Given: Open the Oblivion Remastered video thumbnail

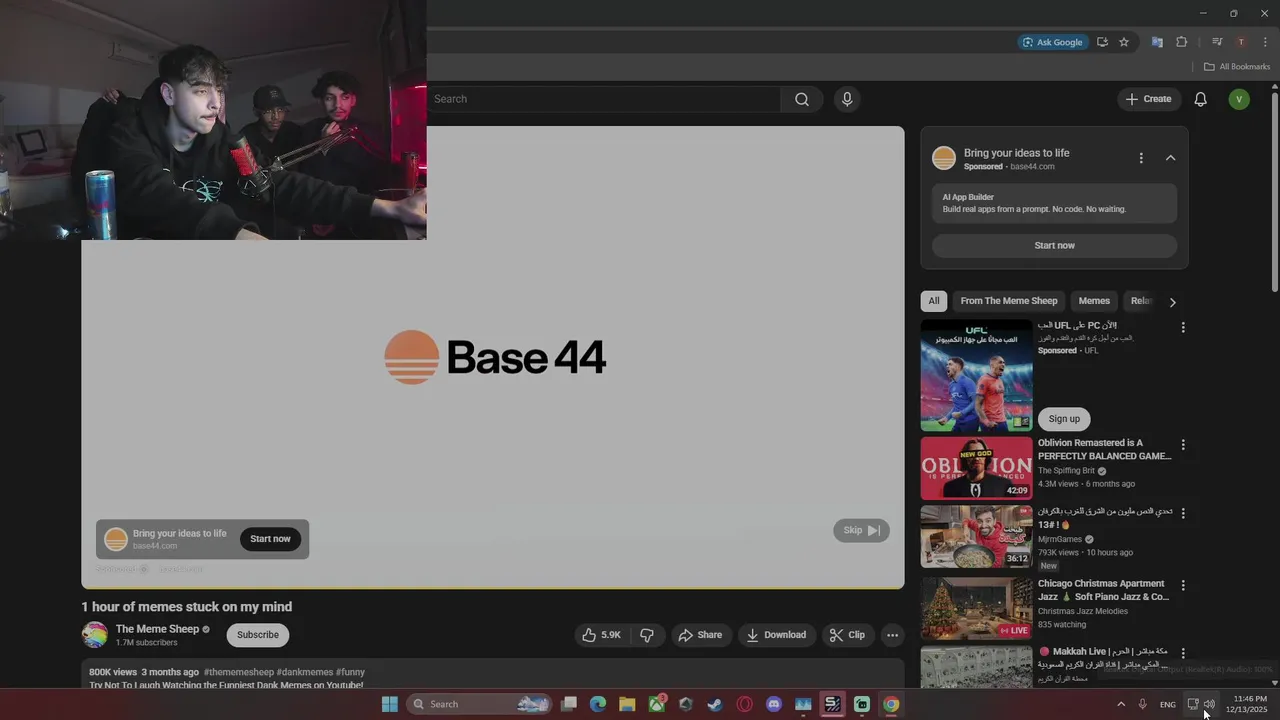Looking at the screenshot, I should coord(976,468).
